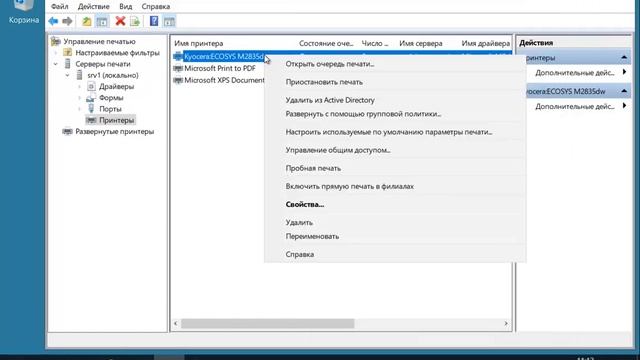Open Дополнительные действия under Принтеры section
This screenshot has height=360, width=640.
[575, 73]
